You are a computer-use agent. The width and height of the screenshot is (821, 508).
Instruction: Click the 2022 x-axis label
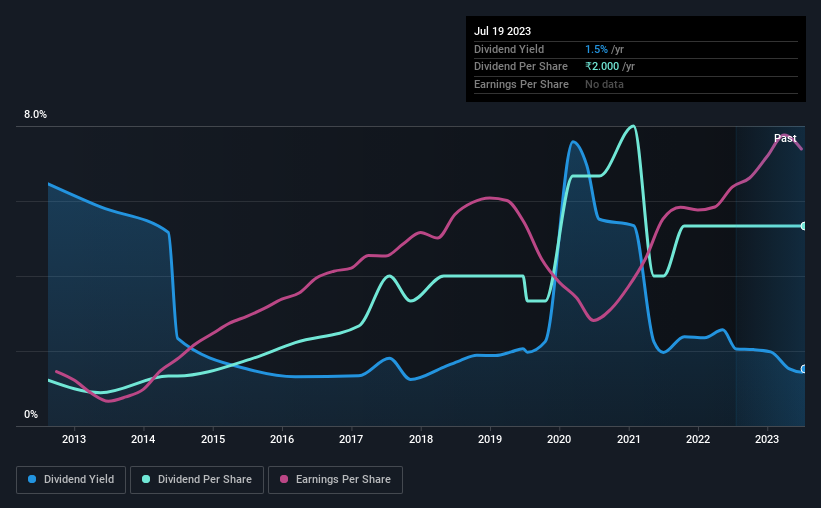point(698,439)
